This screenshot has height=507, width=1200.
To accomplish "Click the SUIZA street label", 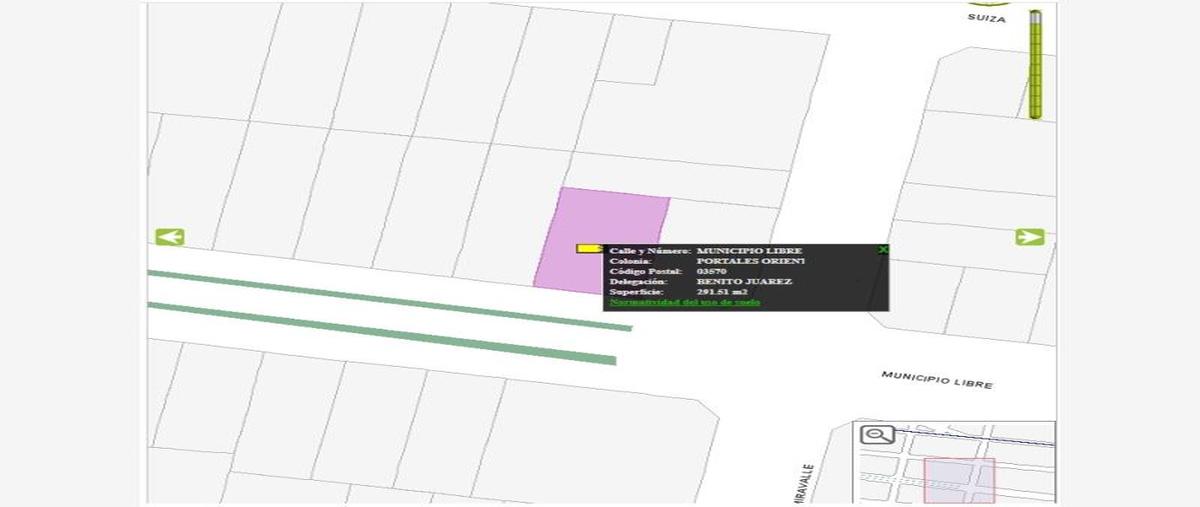I will pos(986,18).
